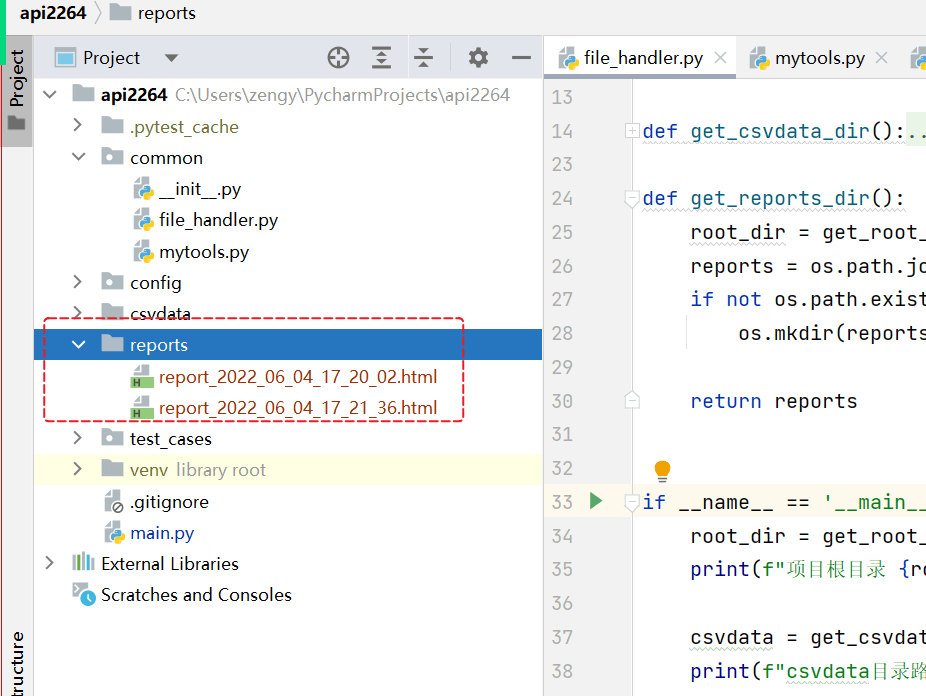Expand the test_cases folder
The width and height of the screenshot is (926, 696).
(x=77, y=438)
